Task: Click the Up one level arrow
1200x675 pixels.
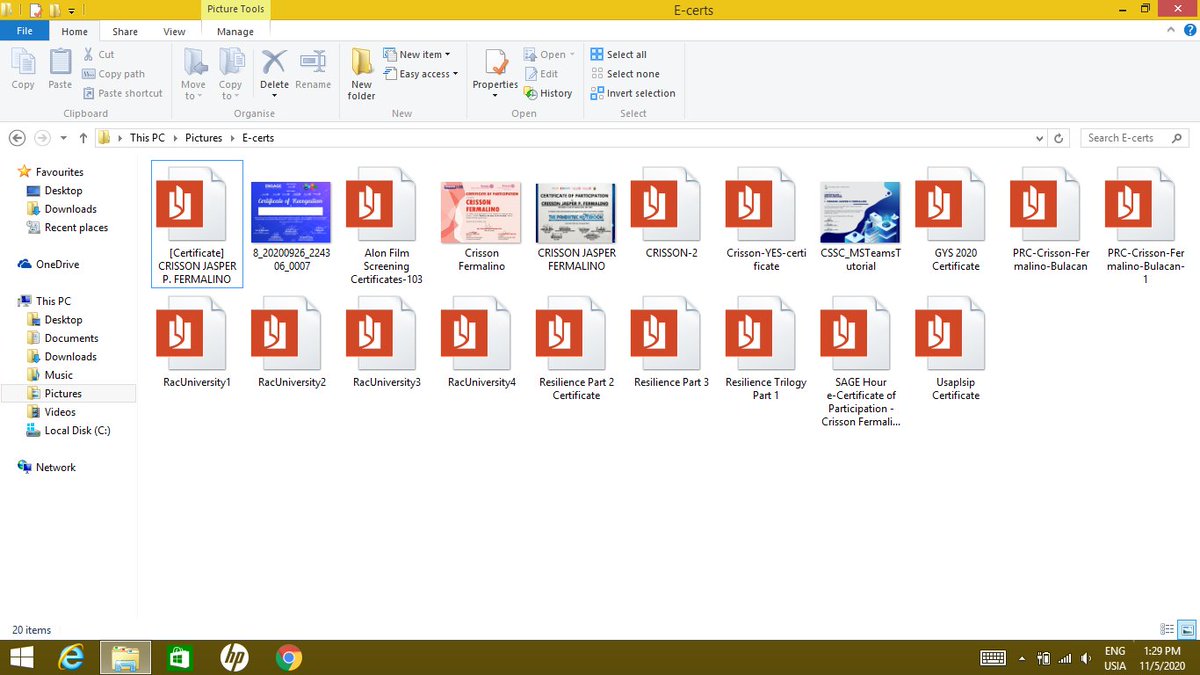Action: click(83, 138)
